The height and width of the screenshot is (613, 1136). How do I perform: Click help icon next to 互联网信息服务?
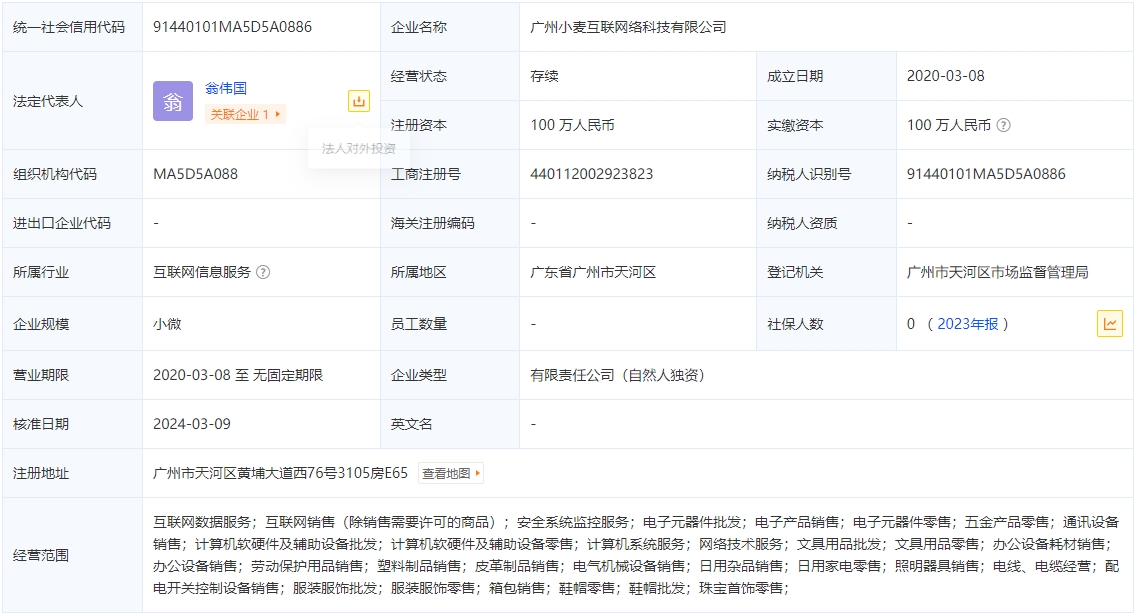point(263,272)
